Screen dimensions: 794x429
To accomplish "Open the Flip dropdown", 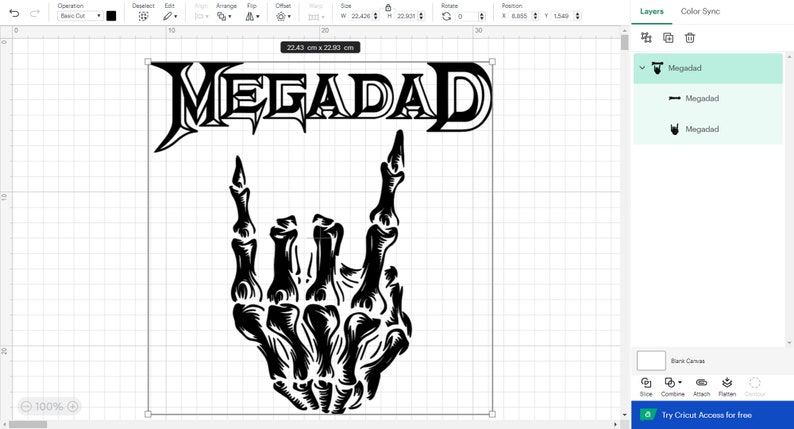I will coord(252,16).
